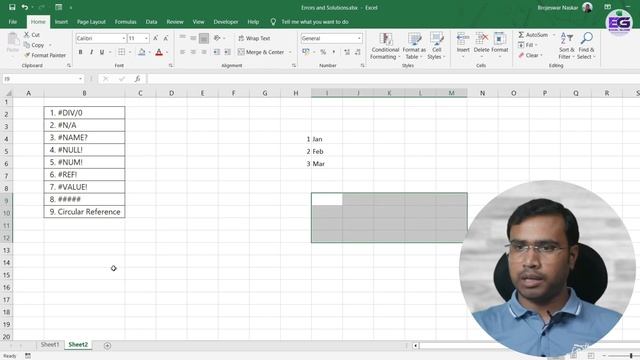Toggle underline formatting
The image size is (640, 360).
(102, 52)
